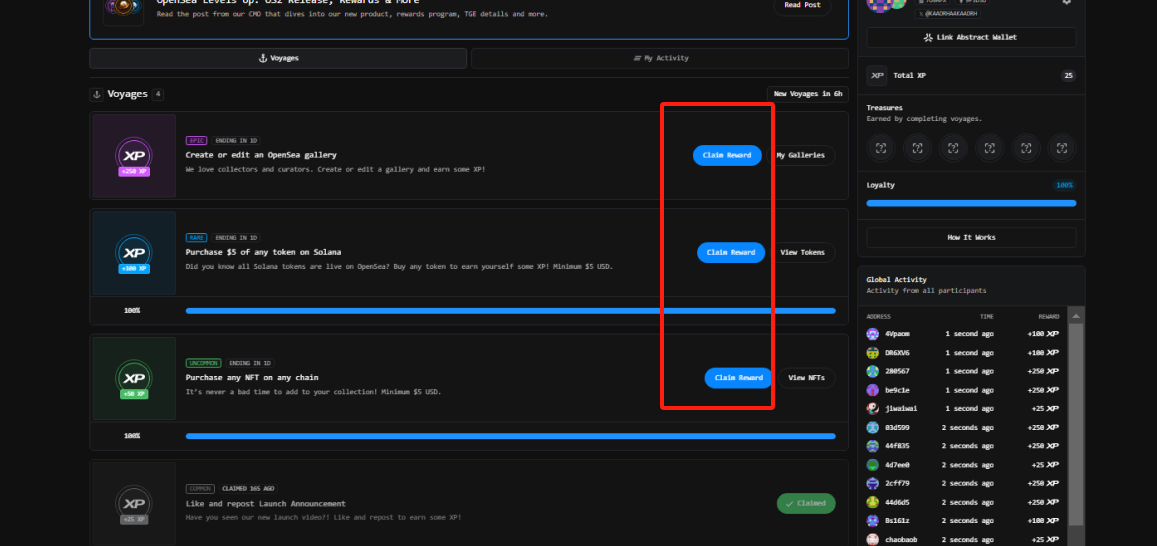Click title Create or edit an OpenSea gallery
This screenshot has height=546, width=1157.
pos(261,155)
